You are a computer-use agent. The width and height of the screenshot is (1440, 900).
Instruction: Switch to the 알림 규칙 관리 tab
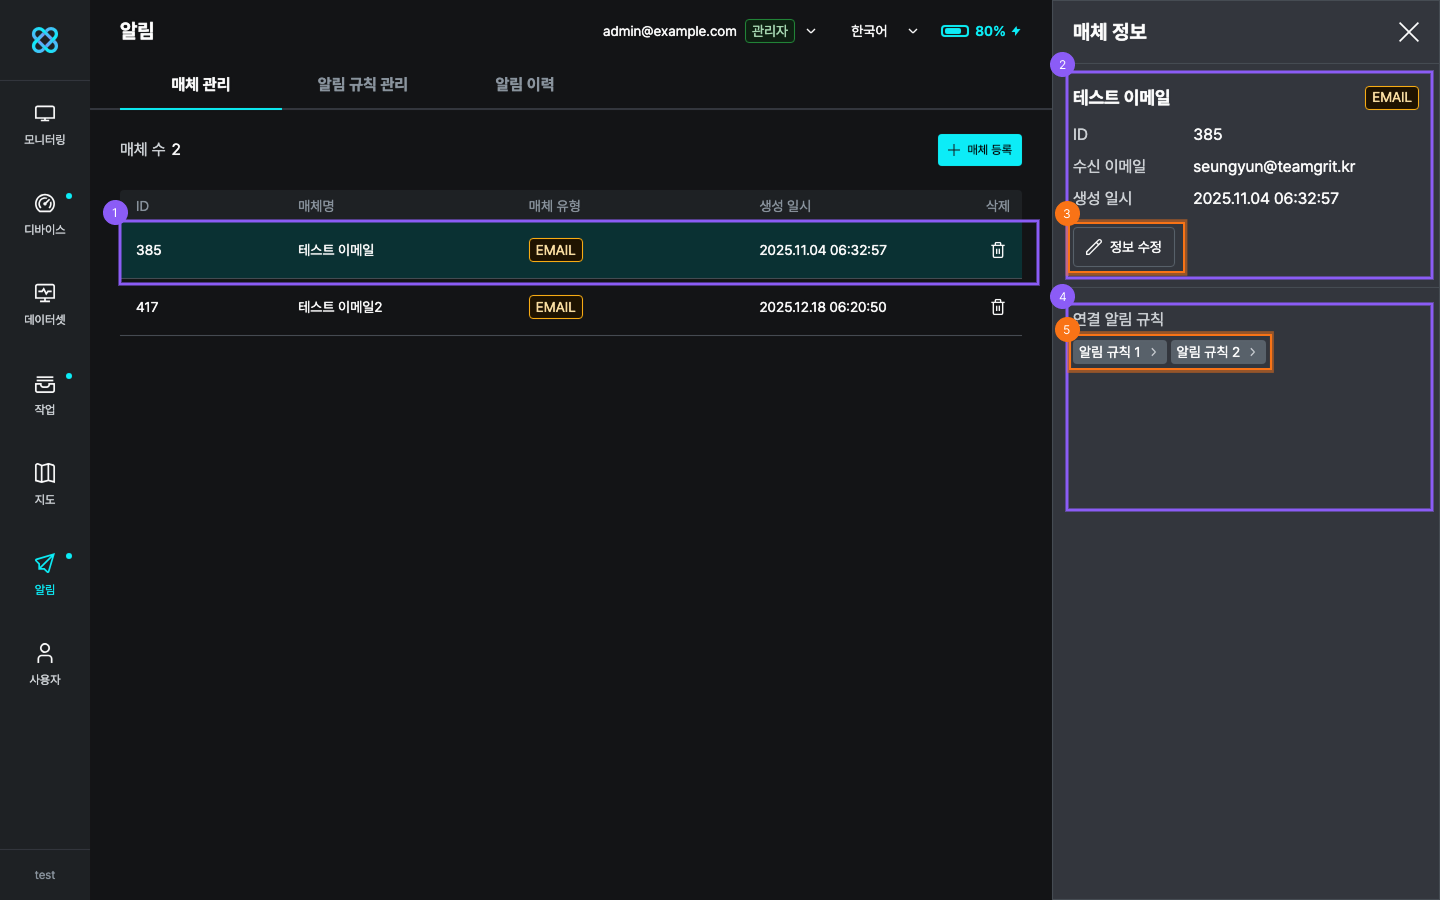pyautogui.click(x=362, y=85)
